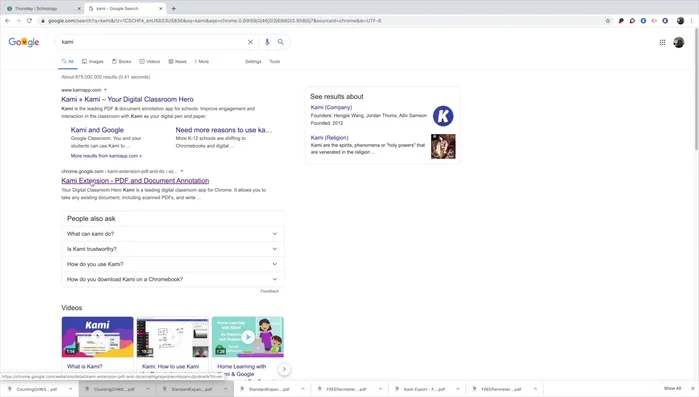Open the Chrome profile avatar in toolbar
Image resolution: width=699 pixels, height=397 pixels.
[680, 20]
